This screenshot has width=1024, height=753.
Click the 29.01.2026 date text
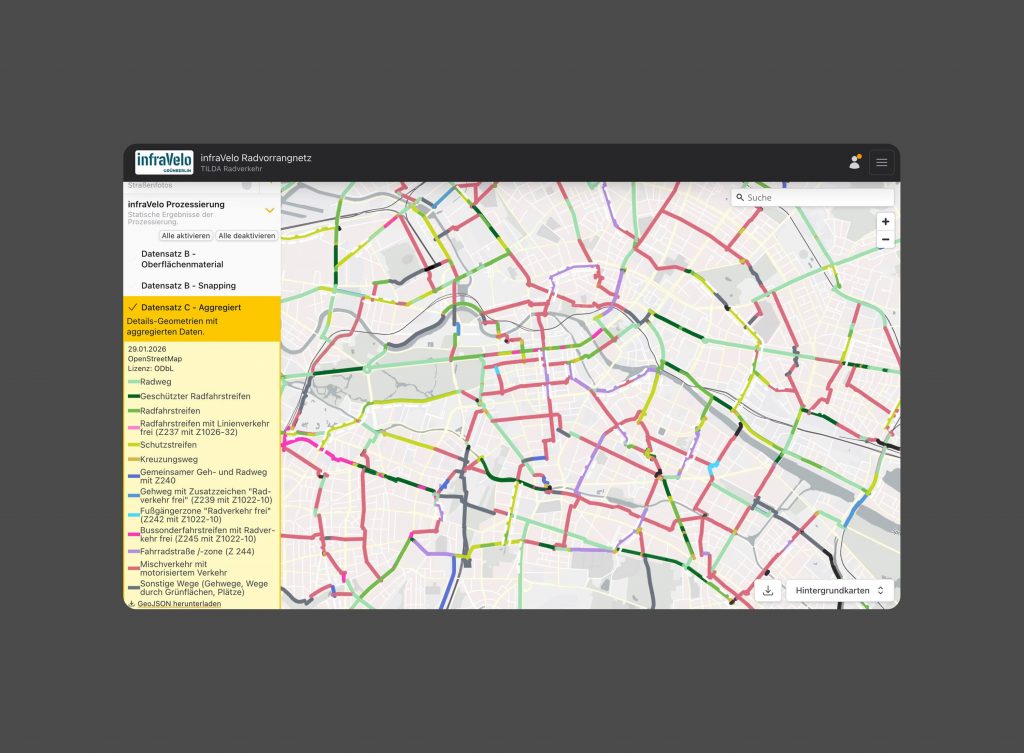tap(147, 349)
